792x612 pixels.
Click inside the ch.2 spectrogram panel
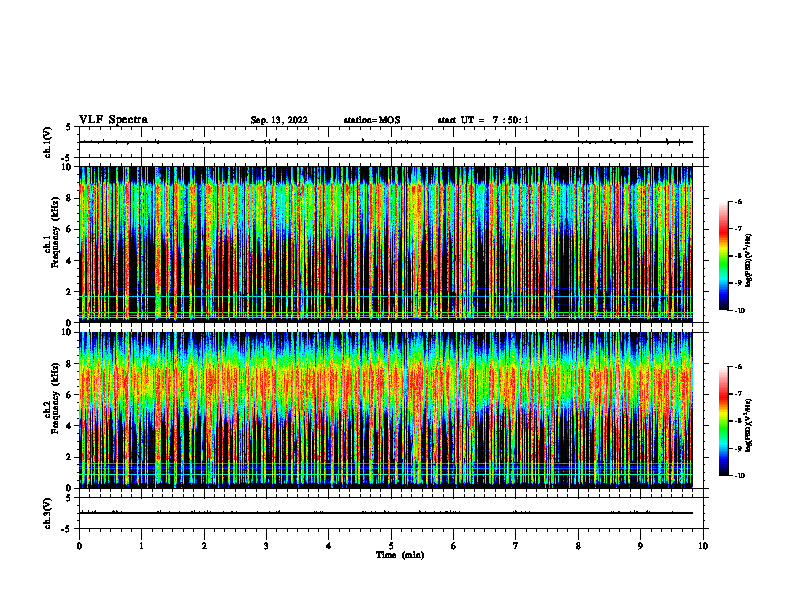(x=386, y=410)
